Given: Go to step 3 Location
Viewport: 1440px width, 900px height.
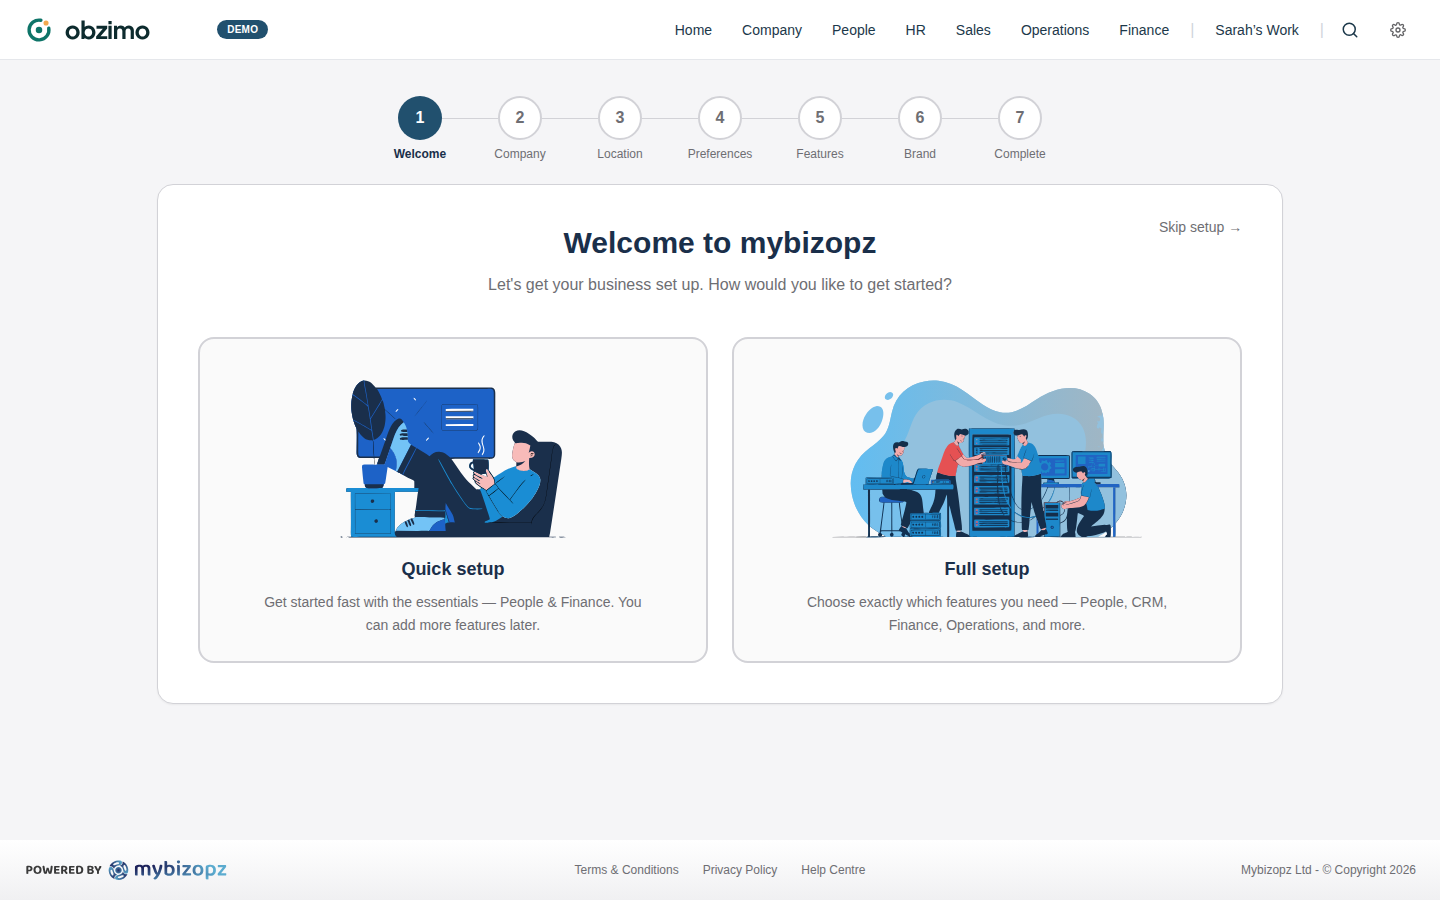Looking at the screenshot, I should 620,118.
